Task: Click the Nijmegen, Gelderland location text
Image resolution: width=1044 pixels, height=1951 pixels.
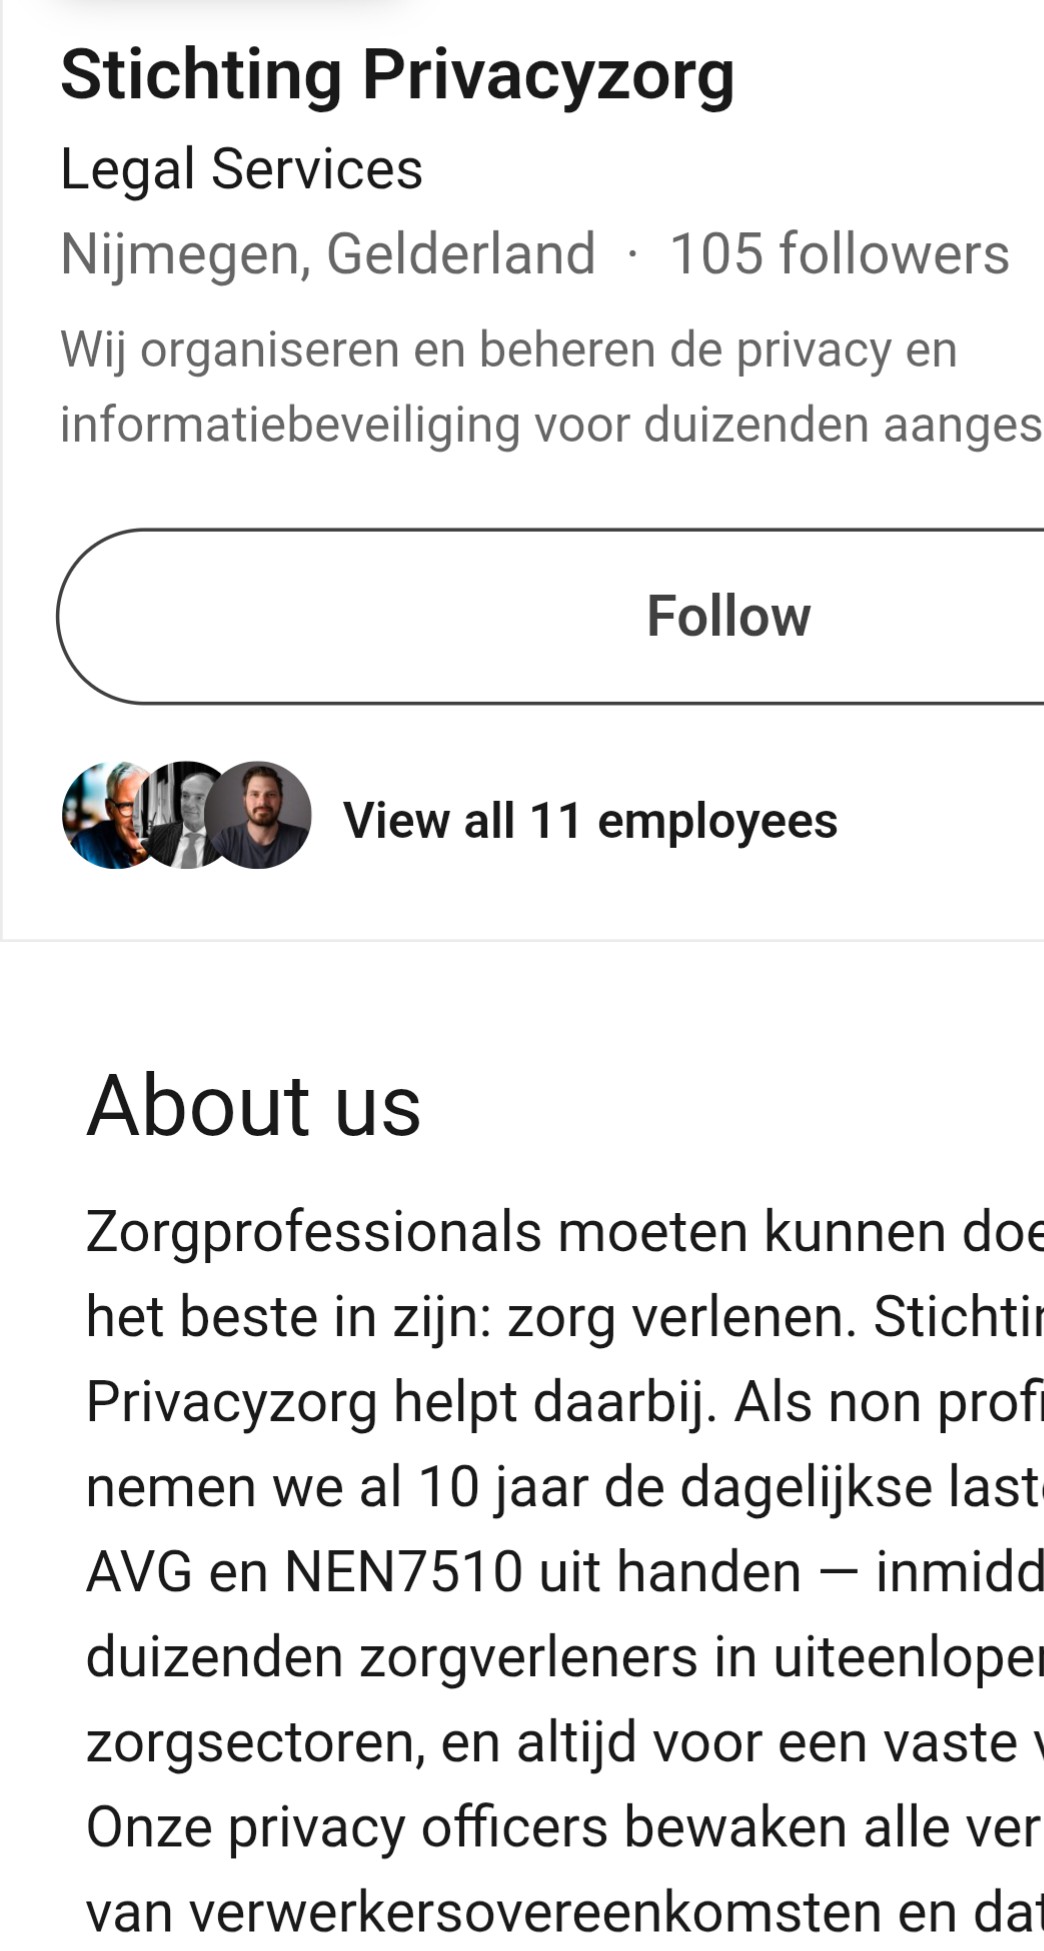Action: pyautogui.click(x=328, y=254)
